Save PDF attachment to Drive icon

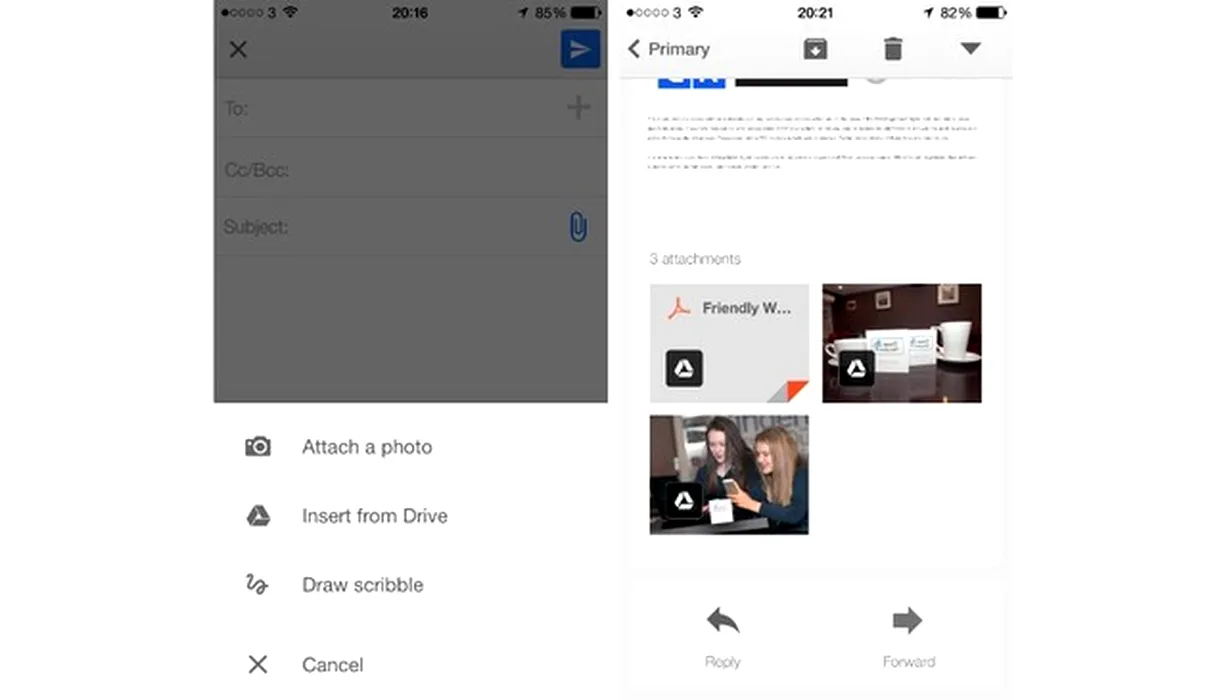click(x=684, y=369)
